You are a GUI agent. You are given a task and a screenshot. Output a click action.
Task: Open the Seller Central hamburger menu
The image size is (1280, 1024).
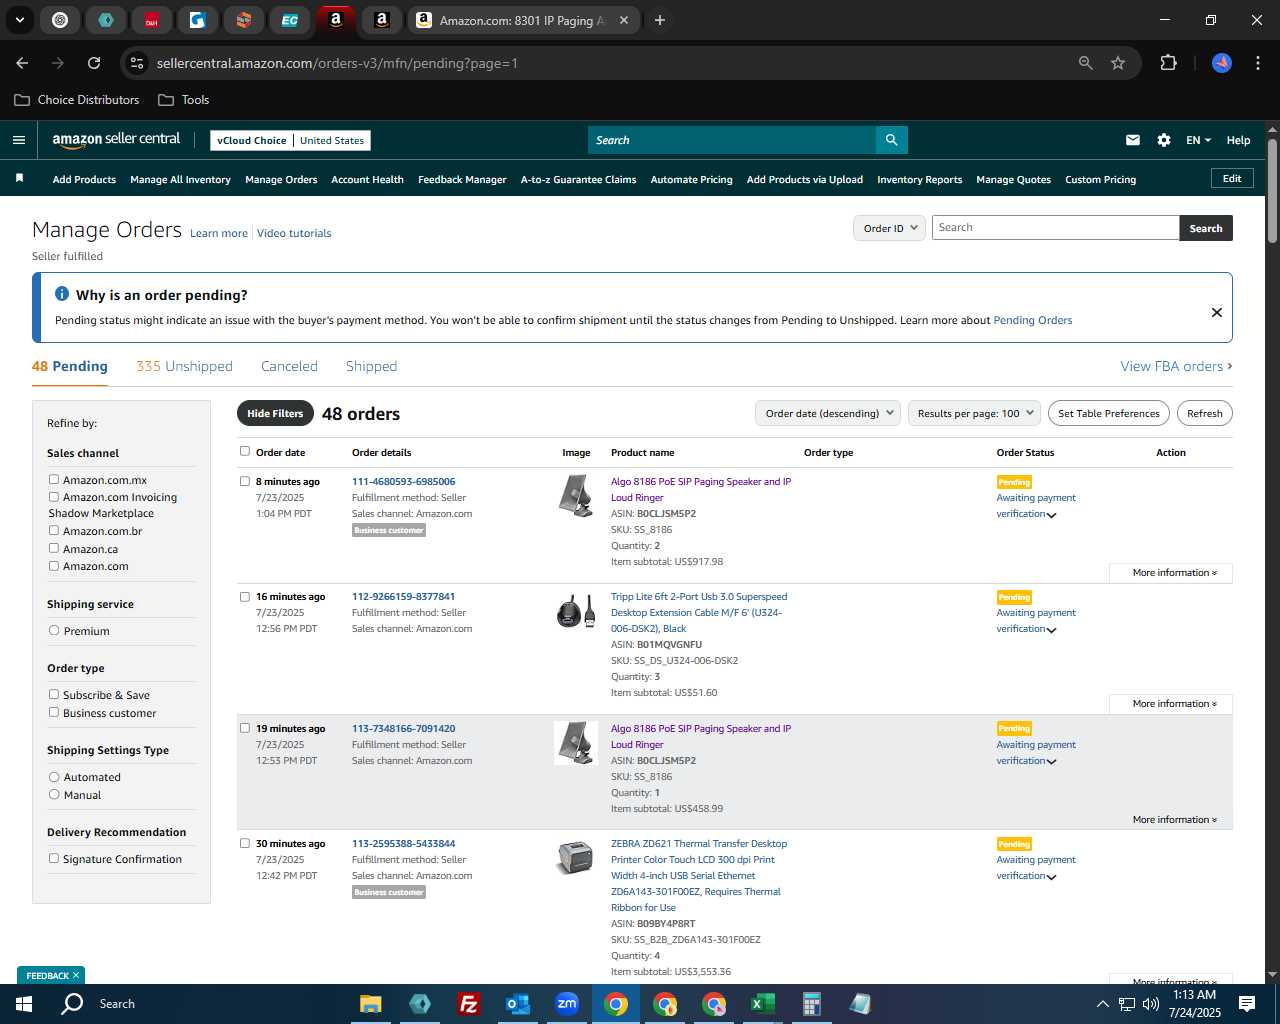[19, 140]
